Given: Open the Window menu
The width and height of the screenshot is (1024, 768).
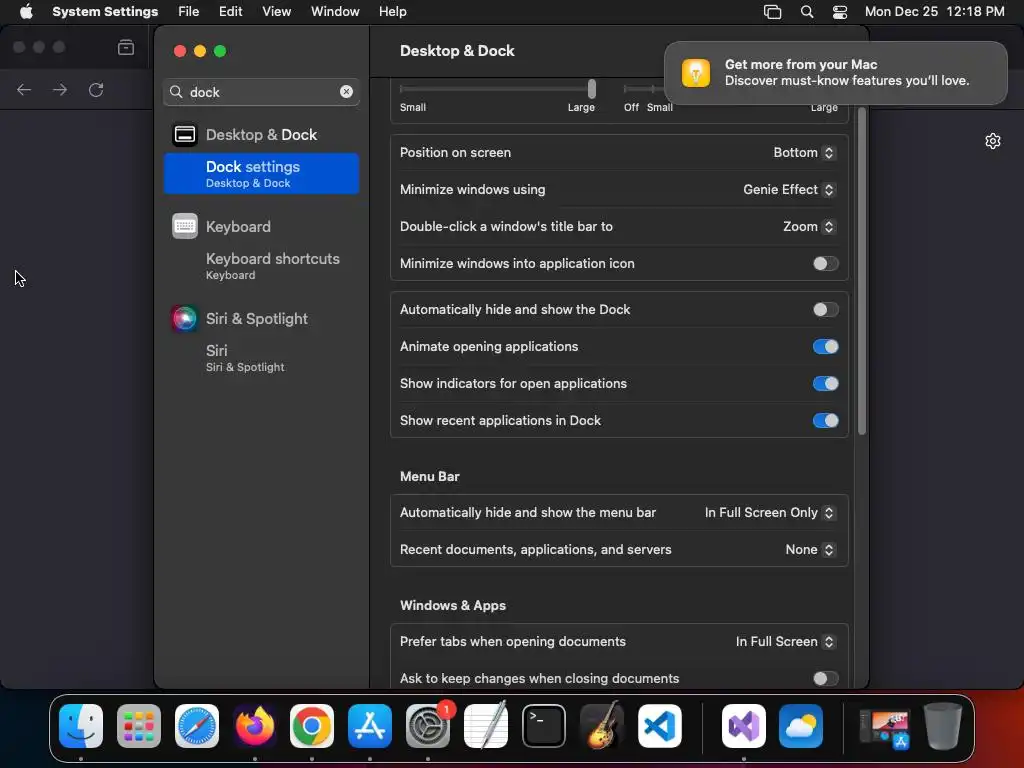Looking at the screenshot, I should 335,12.
